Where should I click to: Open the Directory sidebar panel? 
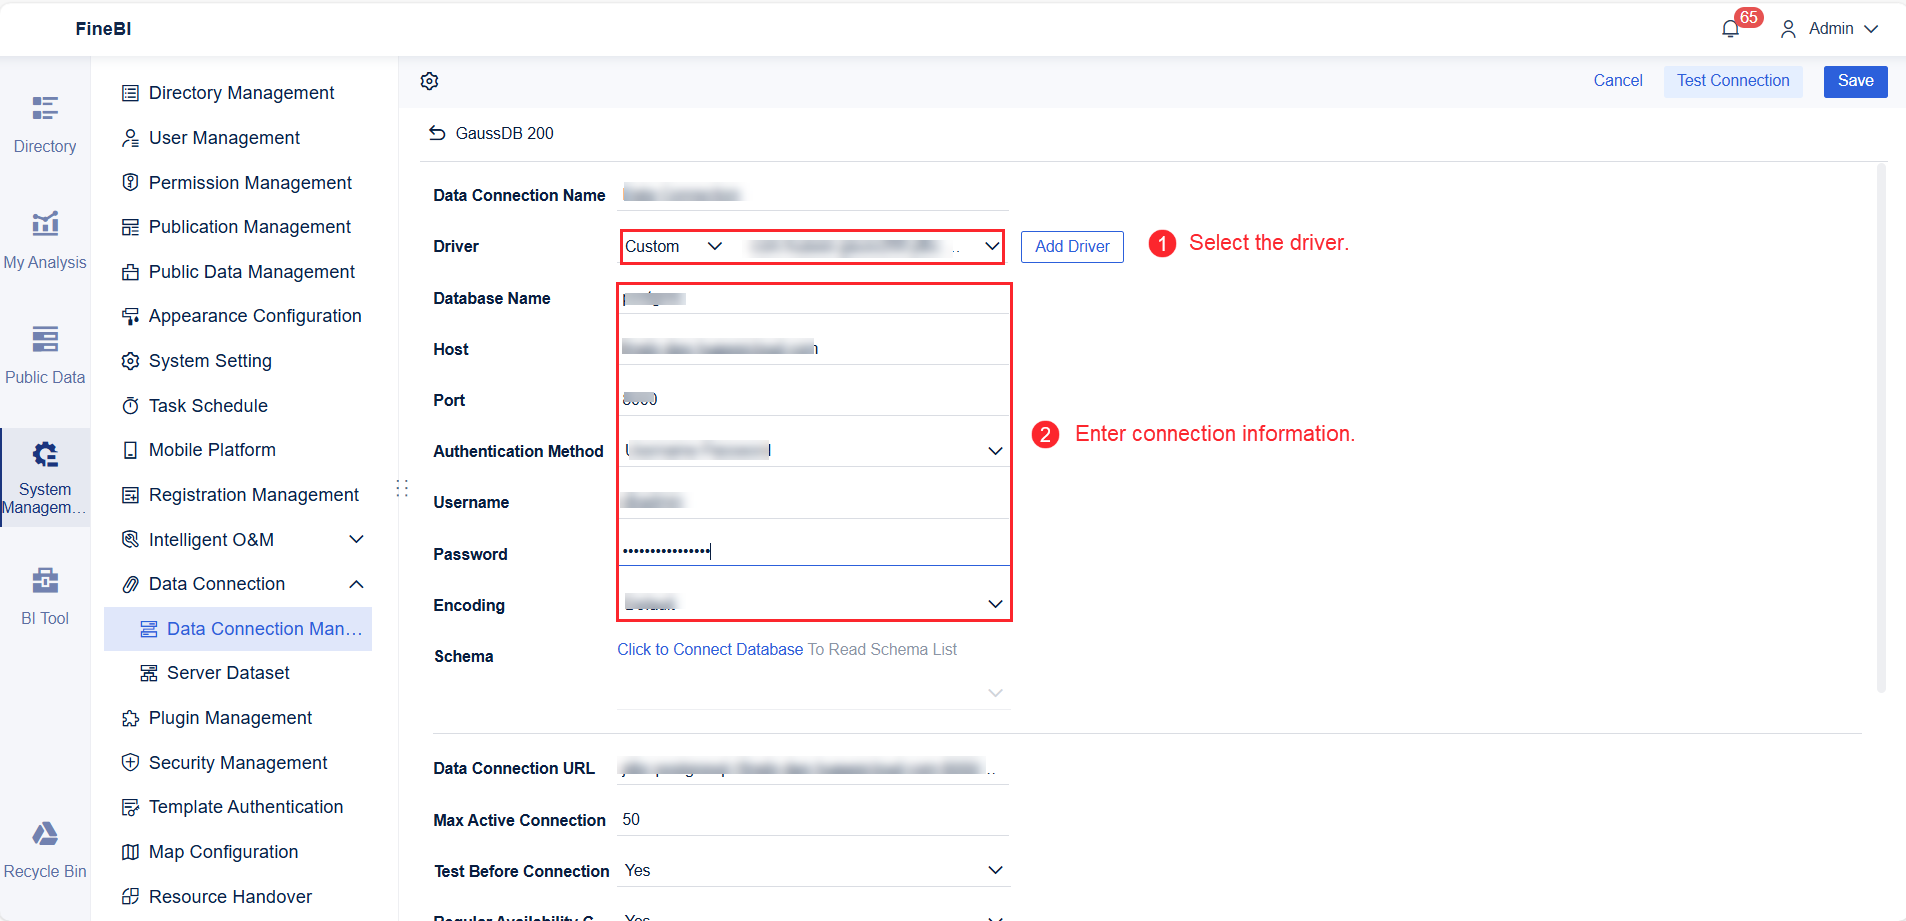pos(45,120)
